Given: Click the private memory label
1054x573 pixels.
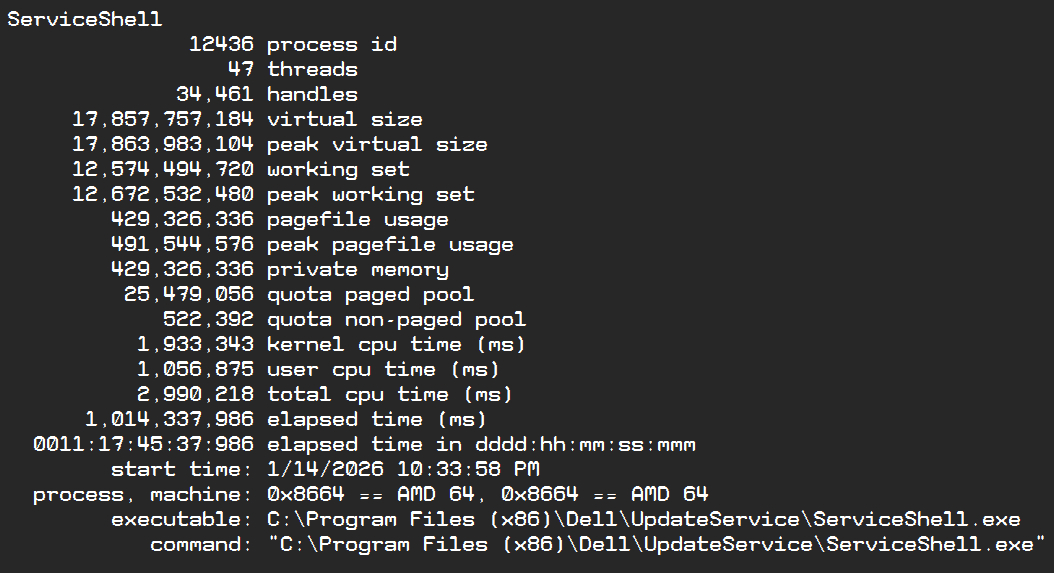Looking at the screenshot, I should tap(357, 269).
